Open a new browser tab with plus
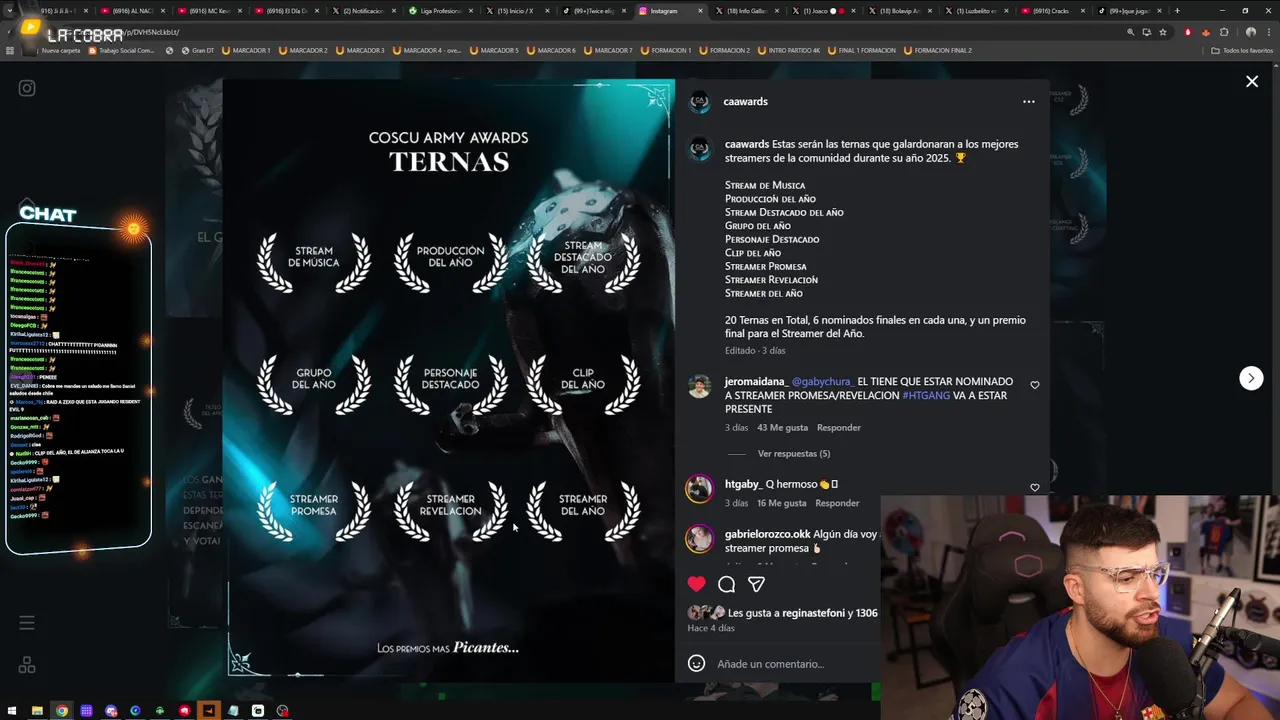The image size is (1280, 720). click(1177, 11)
